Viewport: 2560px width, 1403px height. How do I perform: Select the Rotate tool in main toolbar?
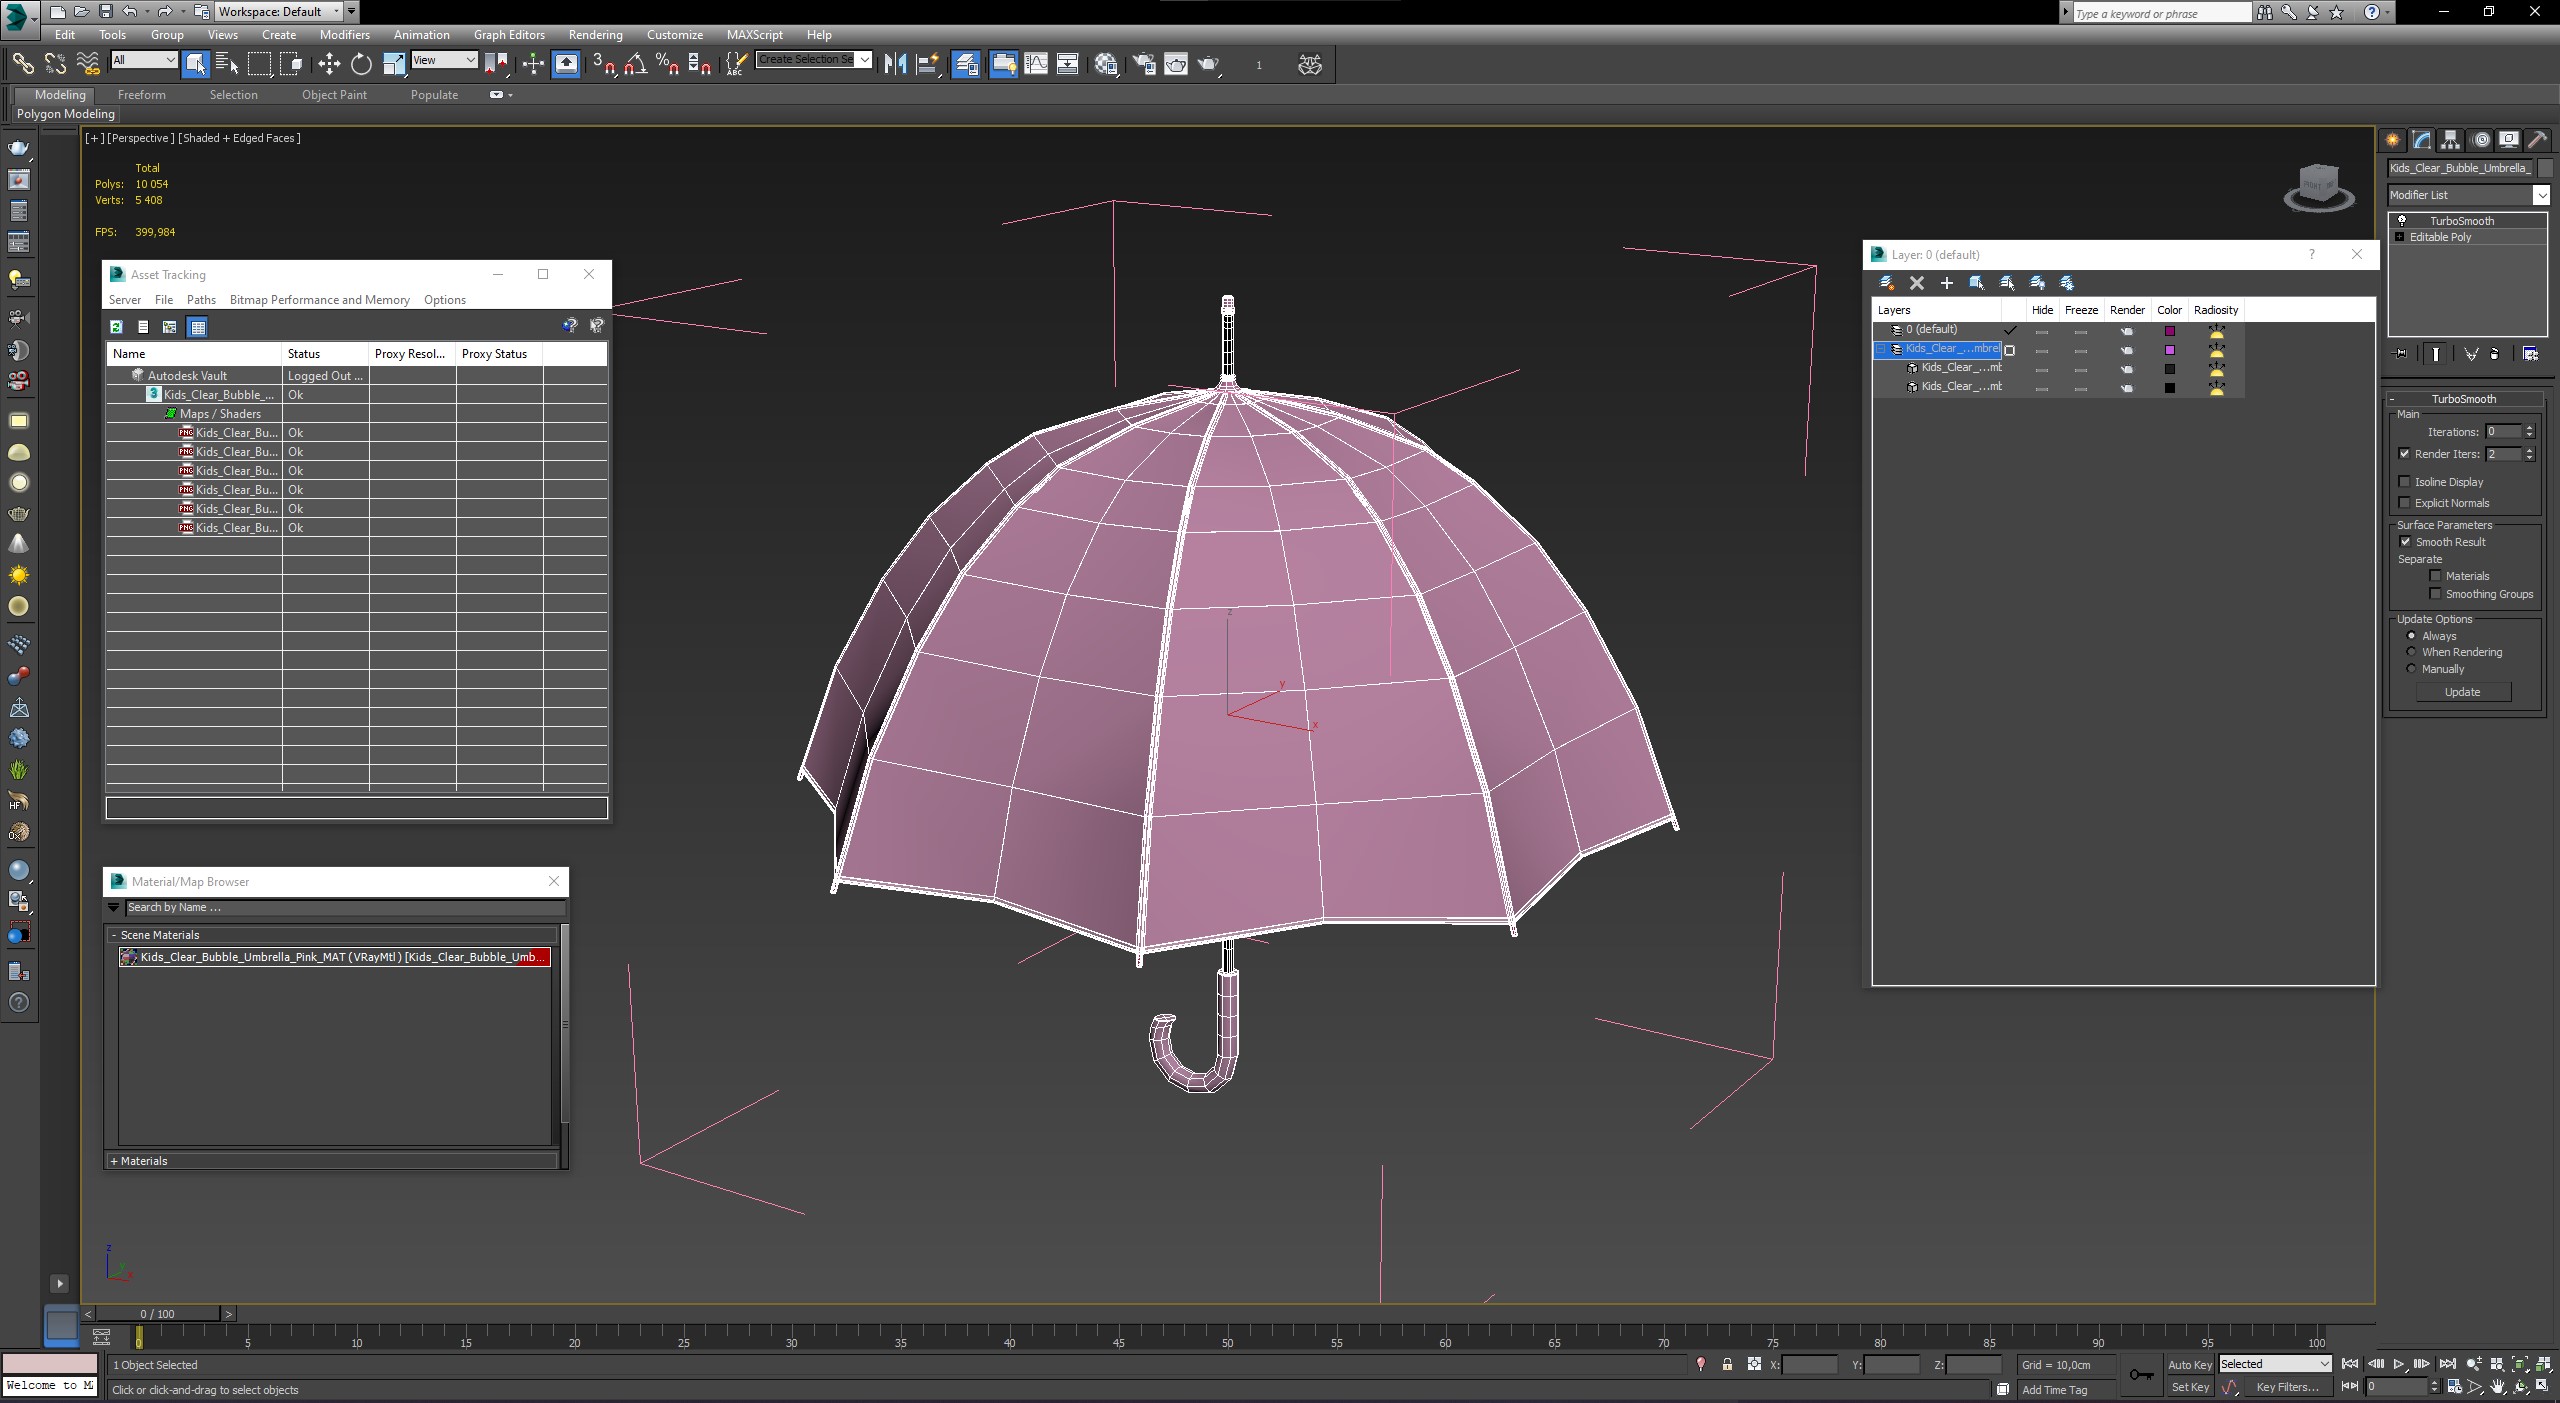361,64
